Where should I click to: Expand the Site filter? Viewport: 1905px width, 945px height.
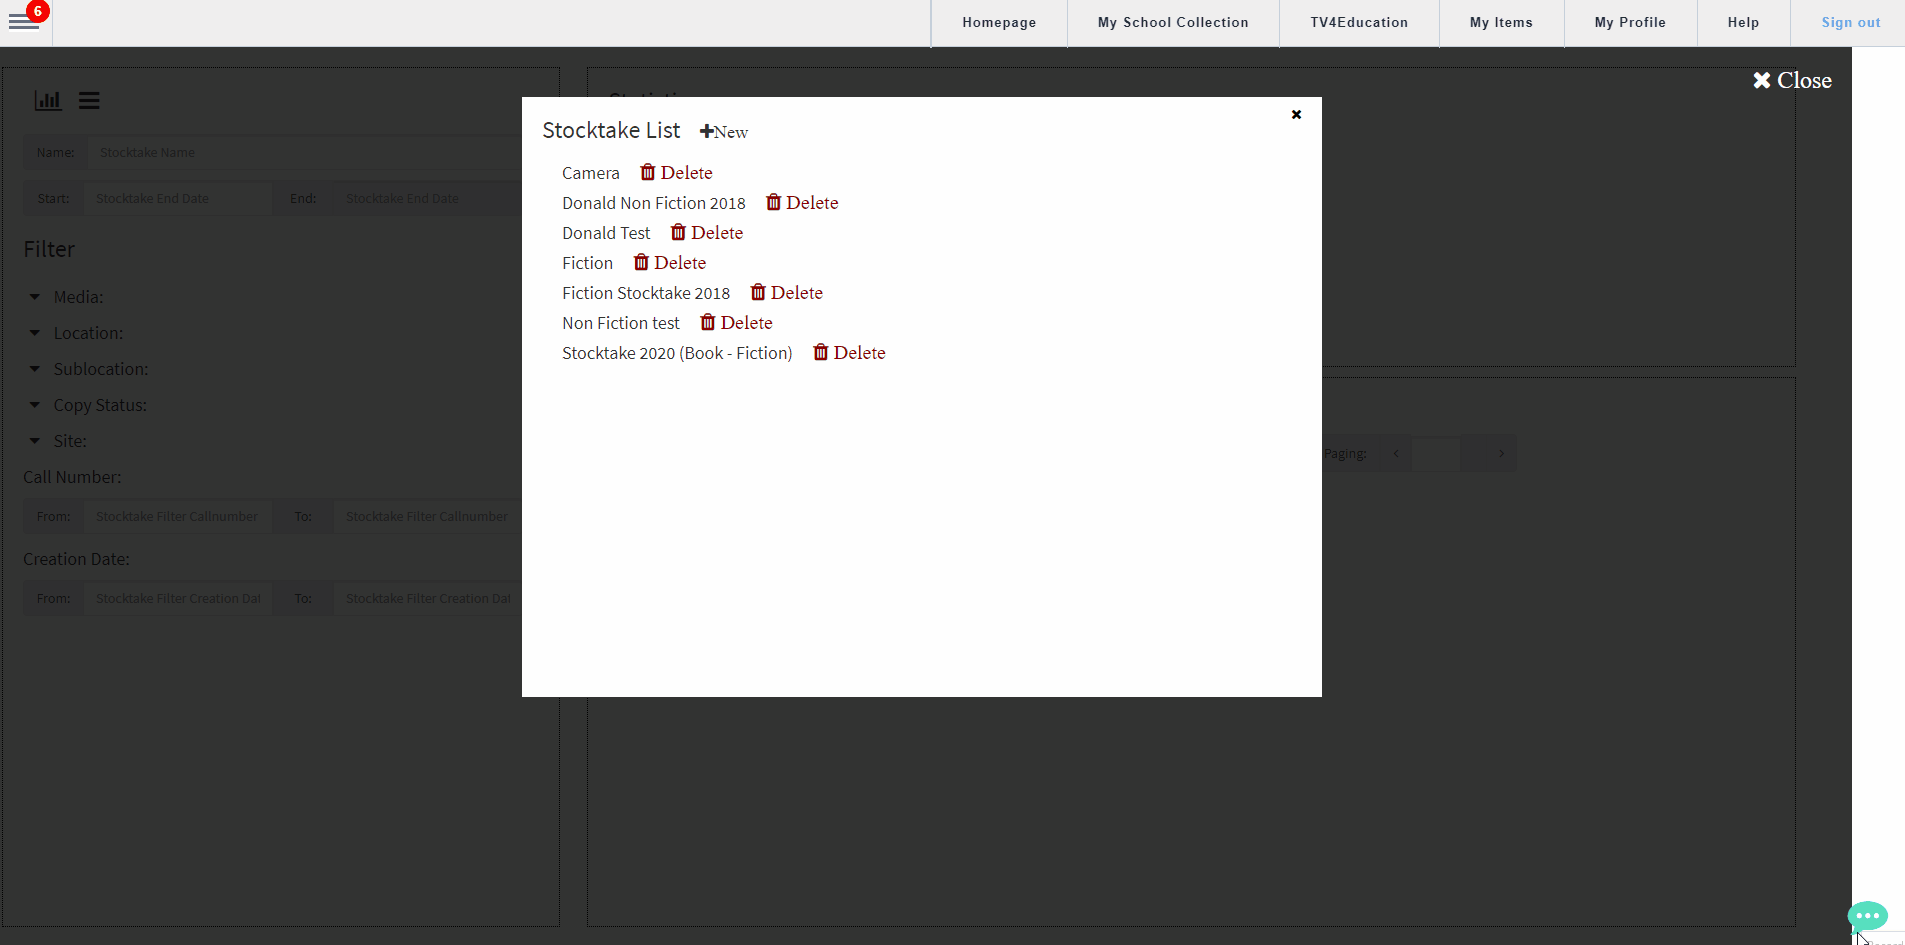tap(35, 441)
